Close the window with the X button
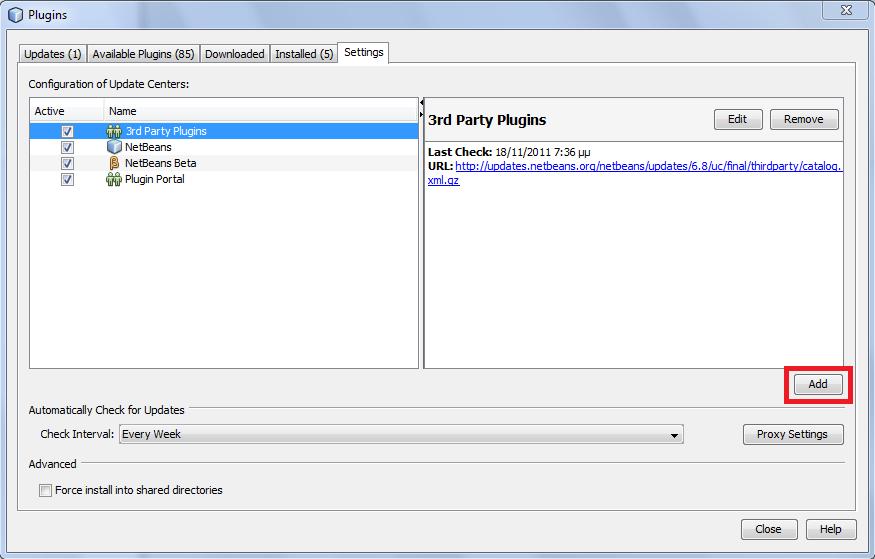This screenshot has height=559, width=875. [847, 10]
